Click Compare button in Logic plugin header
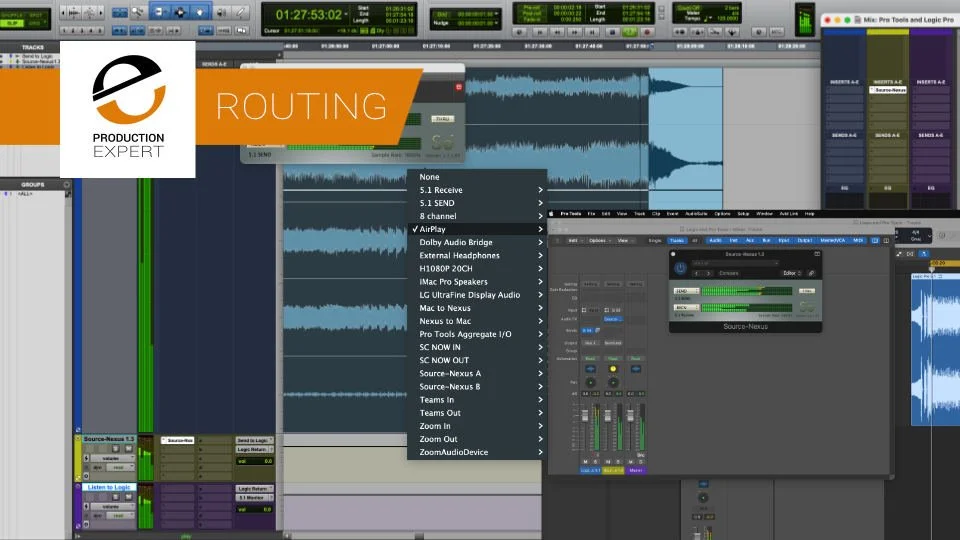This screenshot has width=960, height=540. (x=729, y=274)
